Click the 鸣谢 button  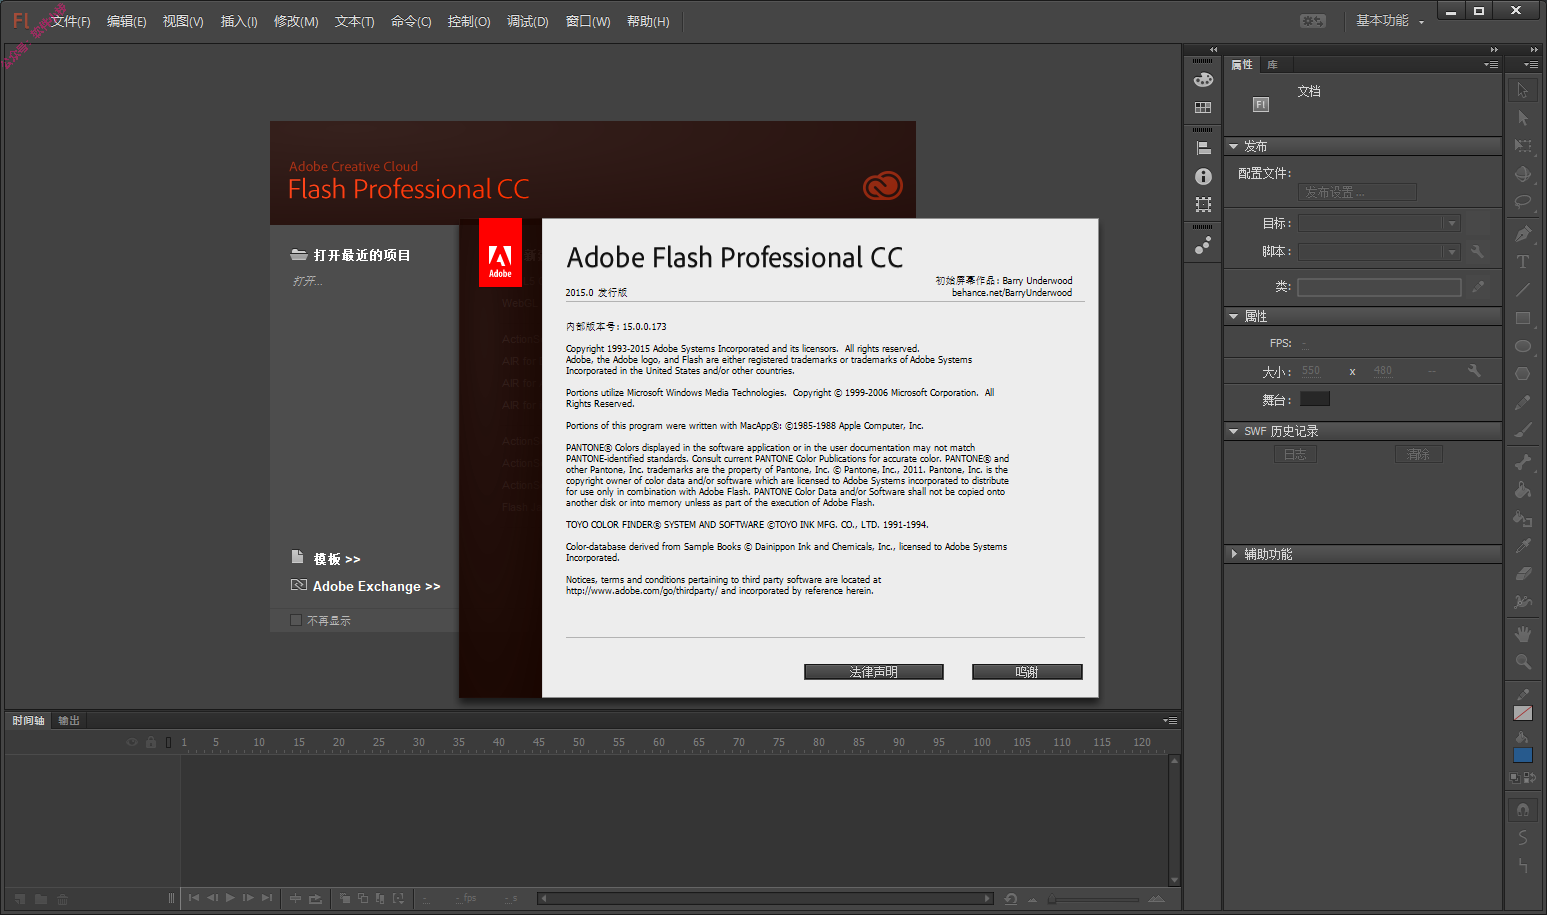1027,672
